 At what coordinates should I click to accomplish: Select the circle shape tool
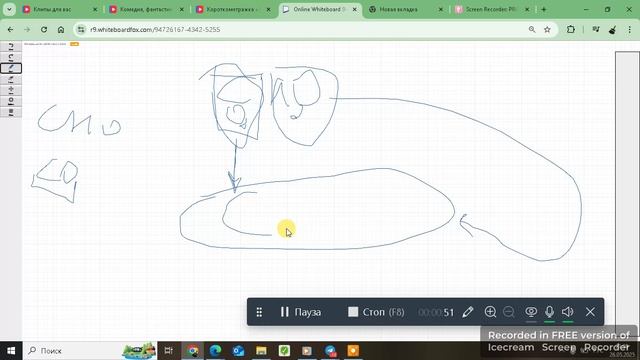click(x=11, y=100)
